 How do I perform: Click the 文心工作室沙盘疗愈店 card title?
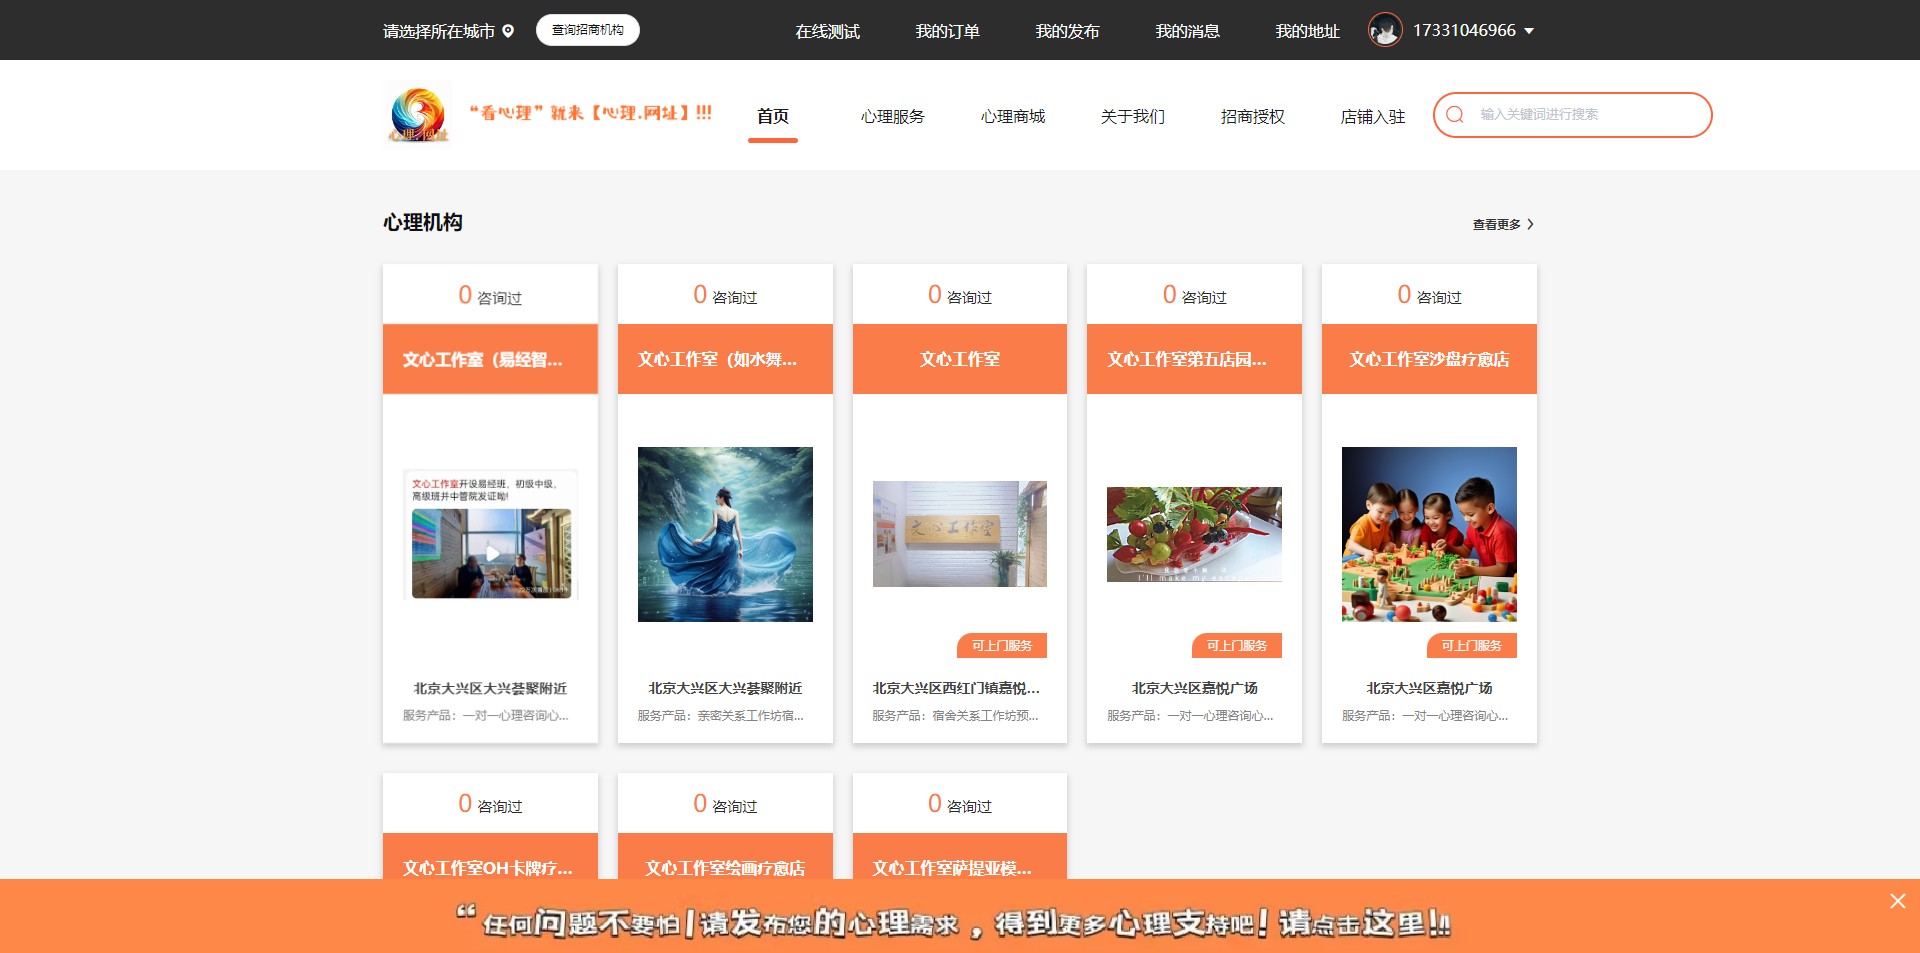[x=1429, y=359]
